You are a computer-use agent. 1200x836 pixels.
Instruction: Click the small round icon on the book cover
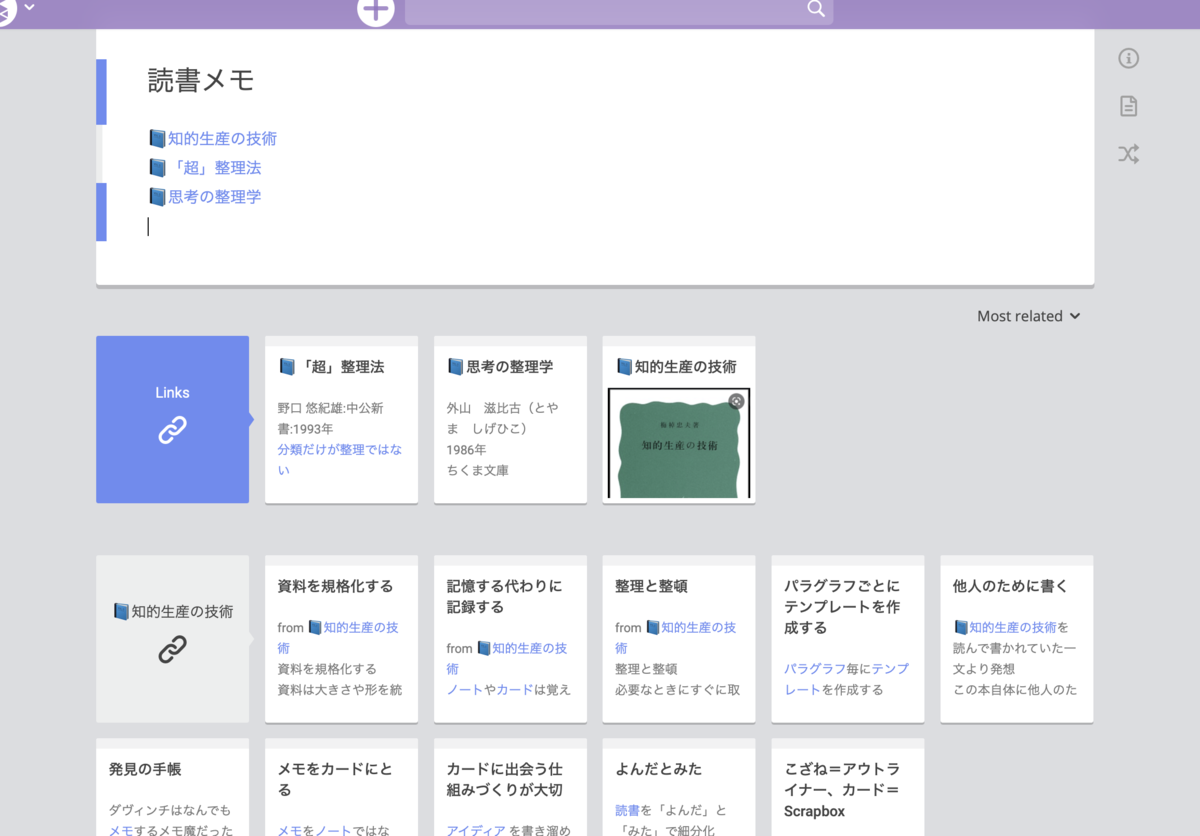[x=736, y=401]
